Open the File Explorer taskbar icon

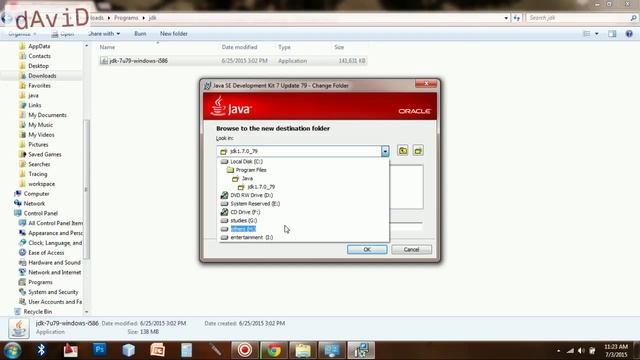tap(303, 350)
